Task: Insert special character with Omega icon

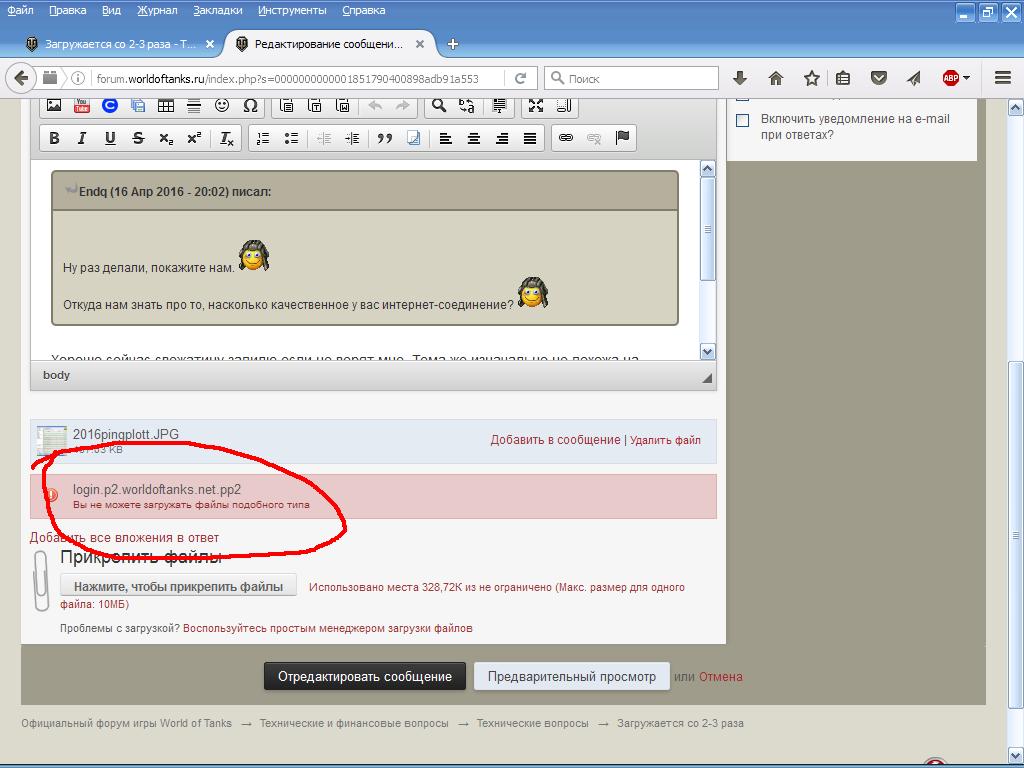Action: (x=250, y=105)
